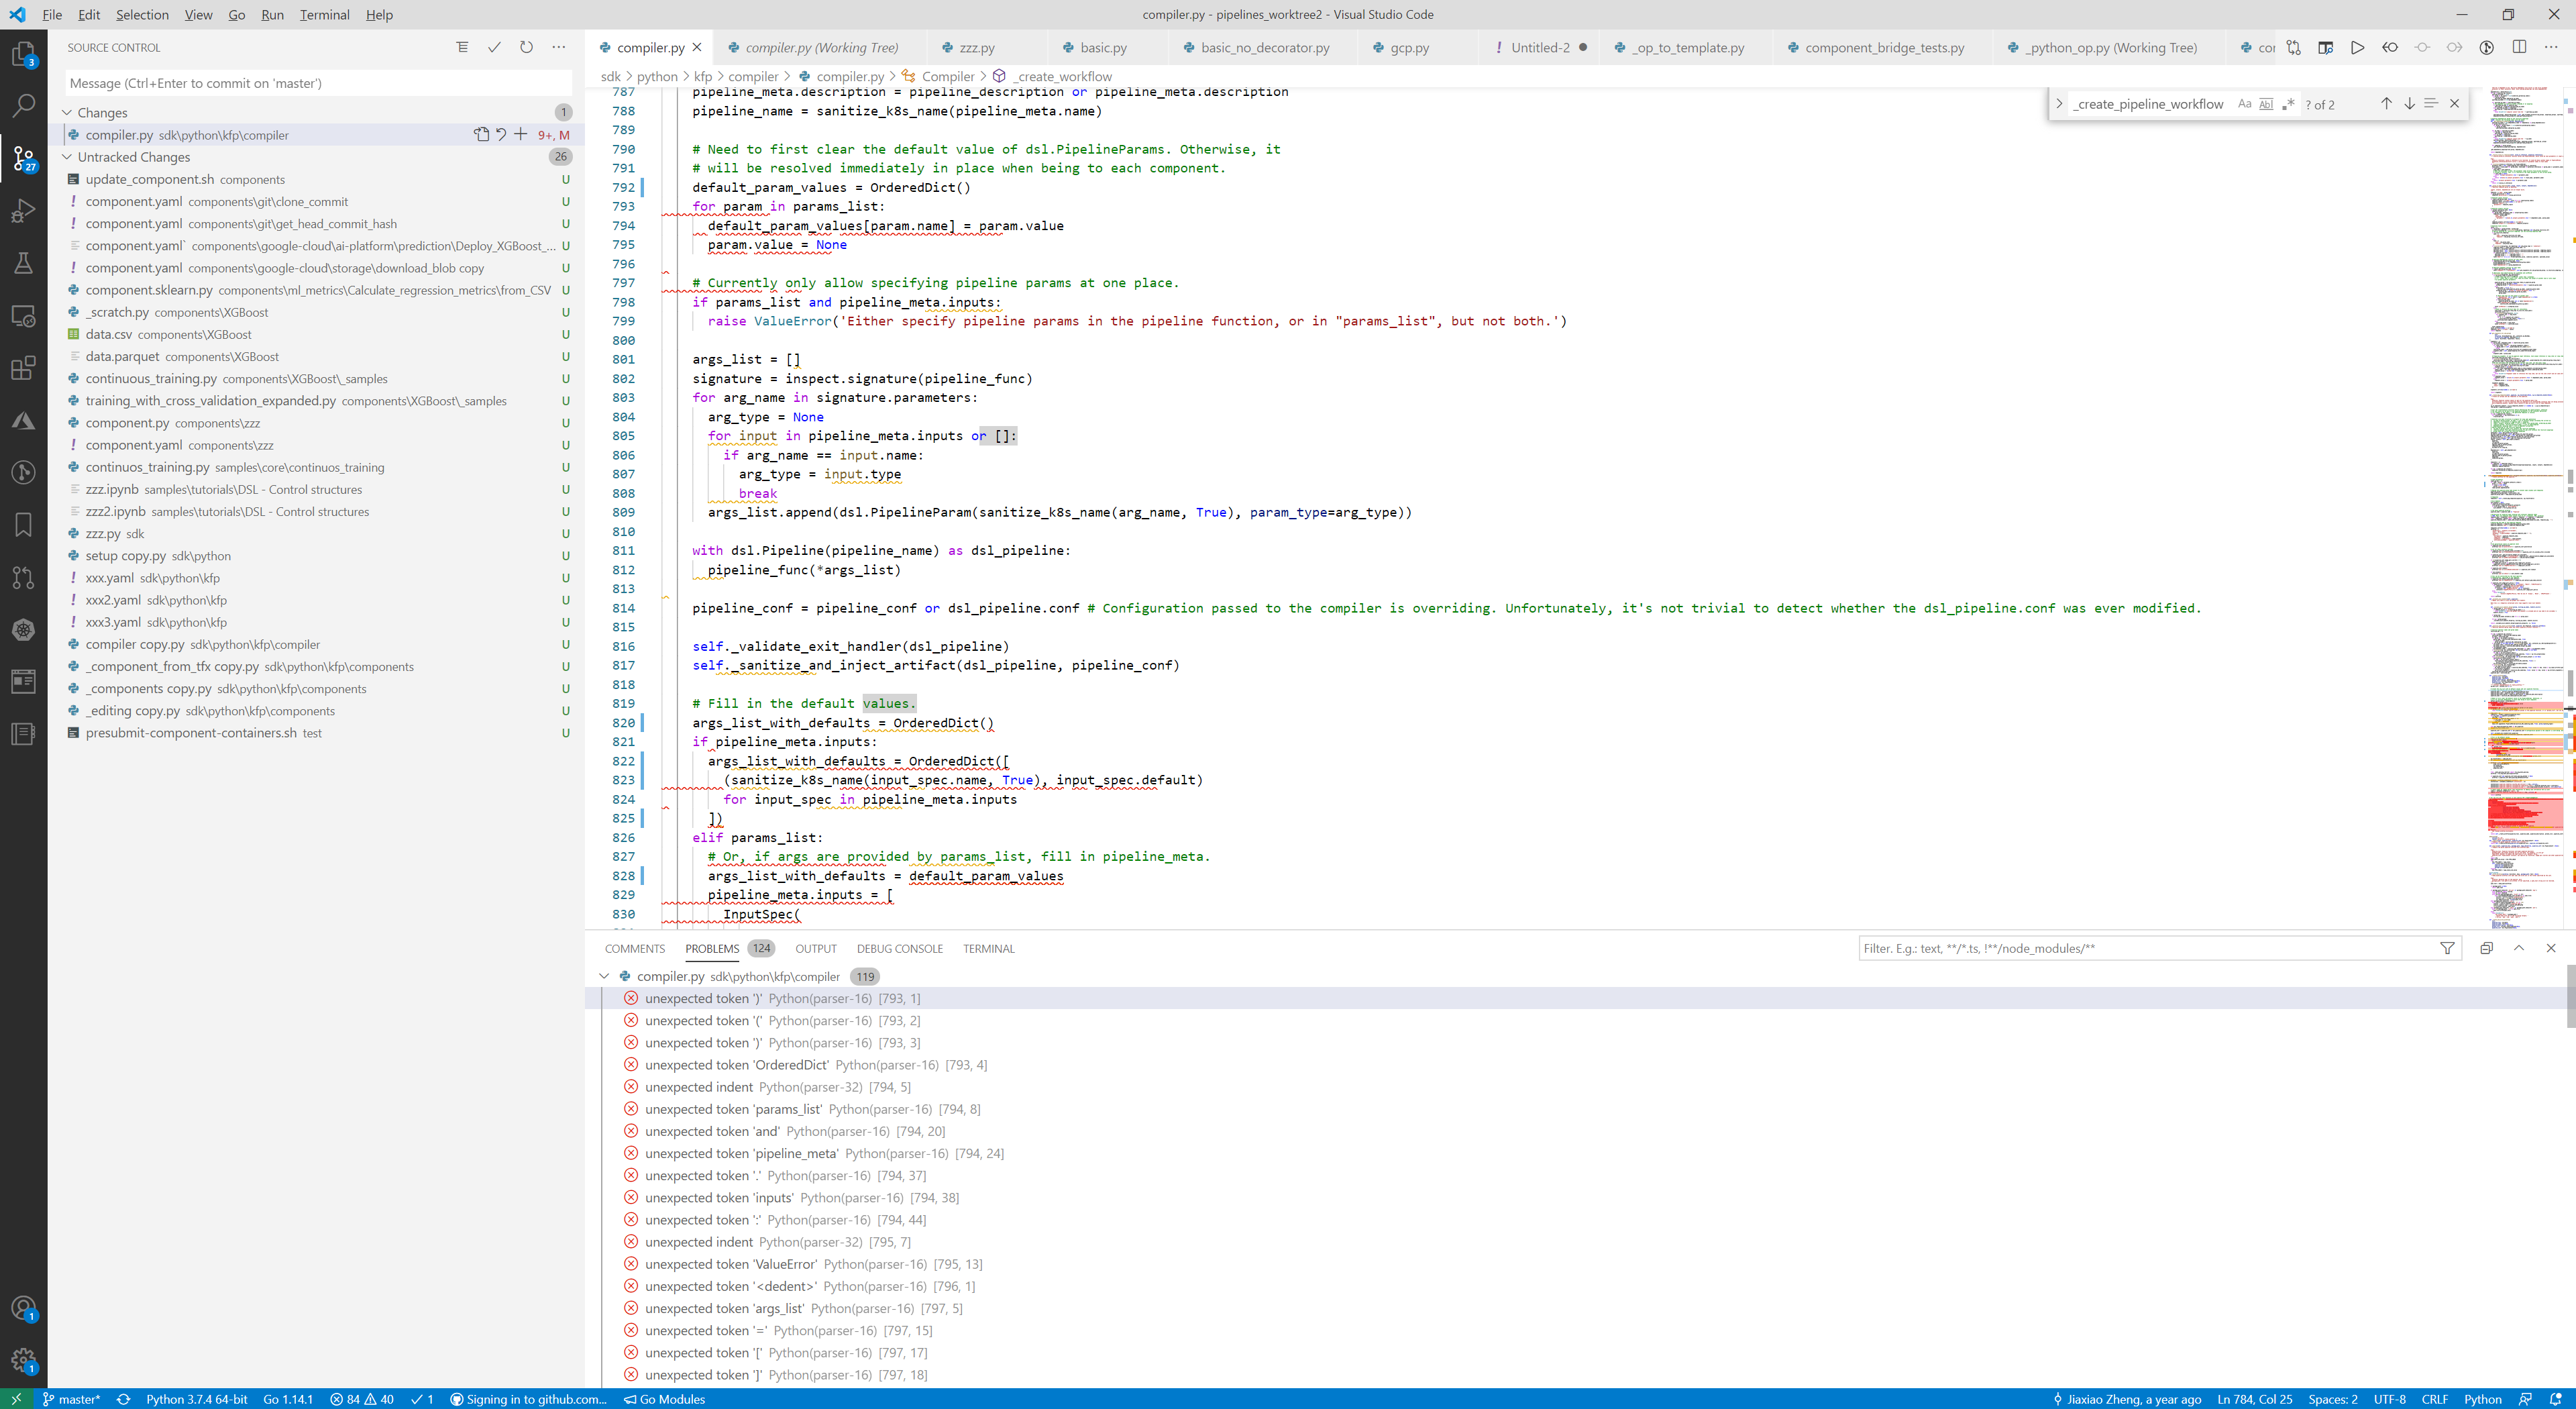Collapse the Changes section
The width and height of the screenshot is (2576, 1409).
tap(68, 112)
